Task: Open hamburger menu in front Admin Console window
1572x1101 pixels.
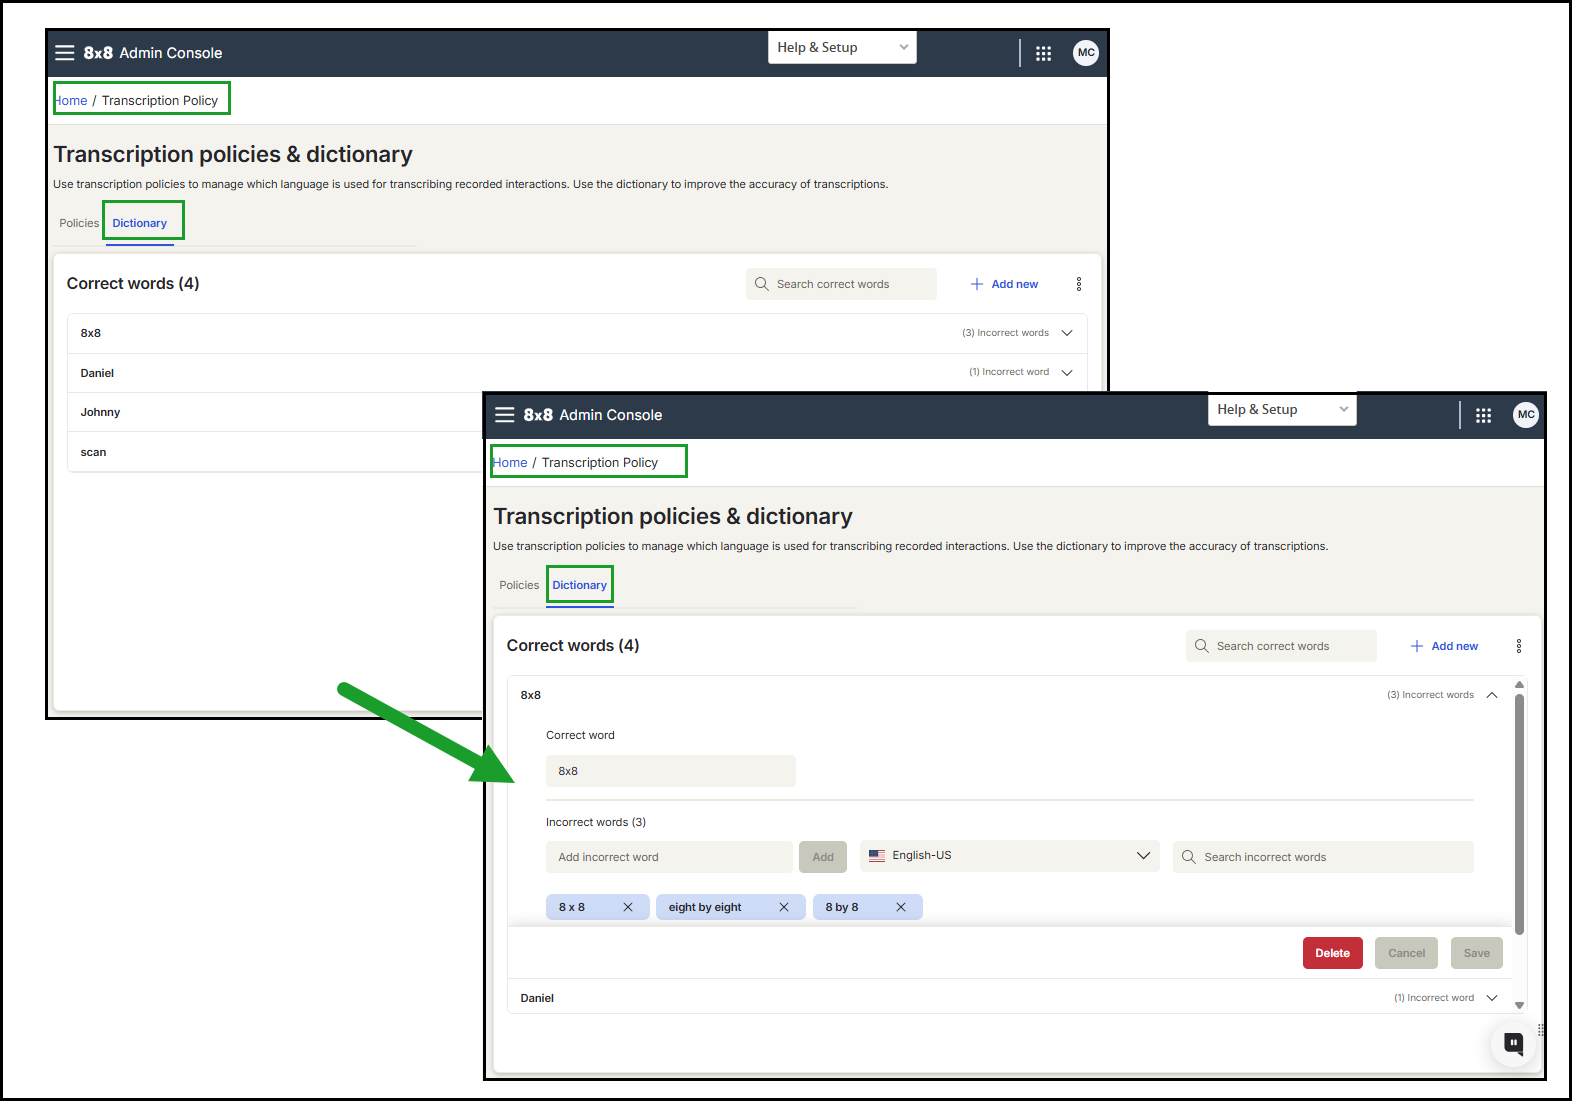Action: point(505,415)
